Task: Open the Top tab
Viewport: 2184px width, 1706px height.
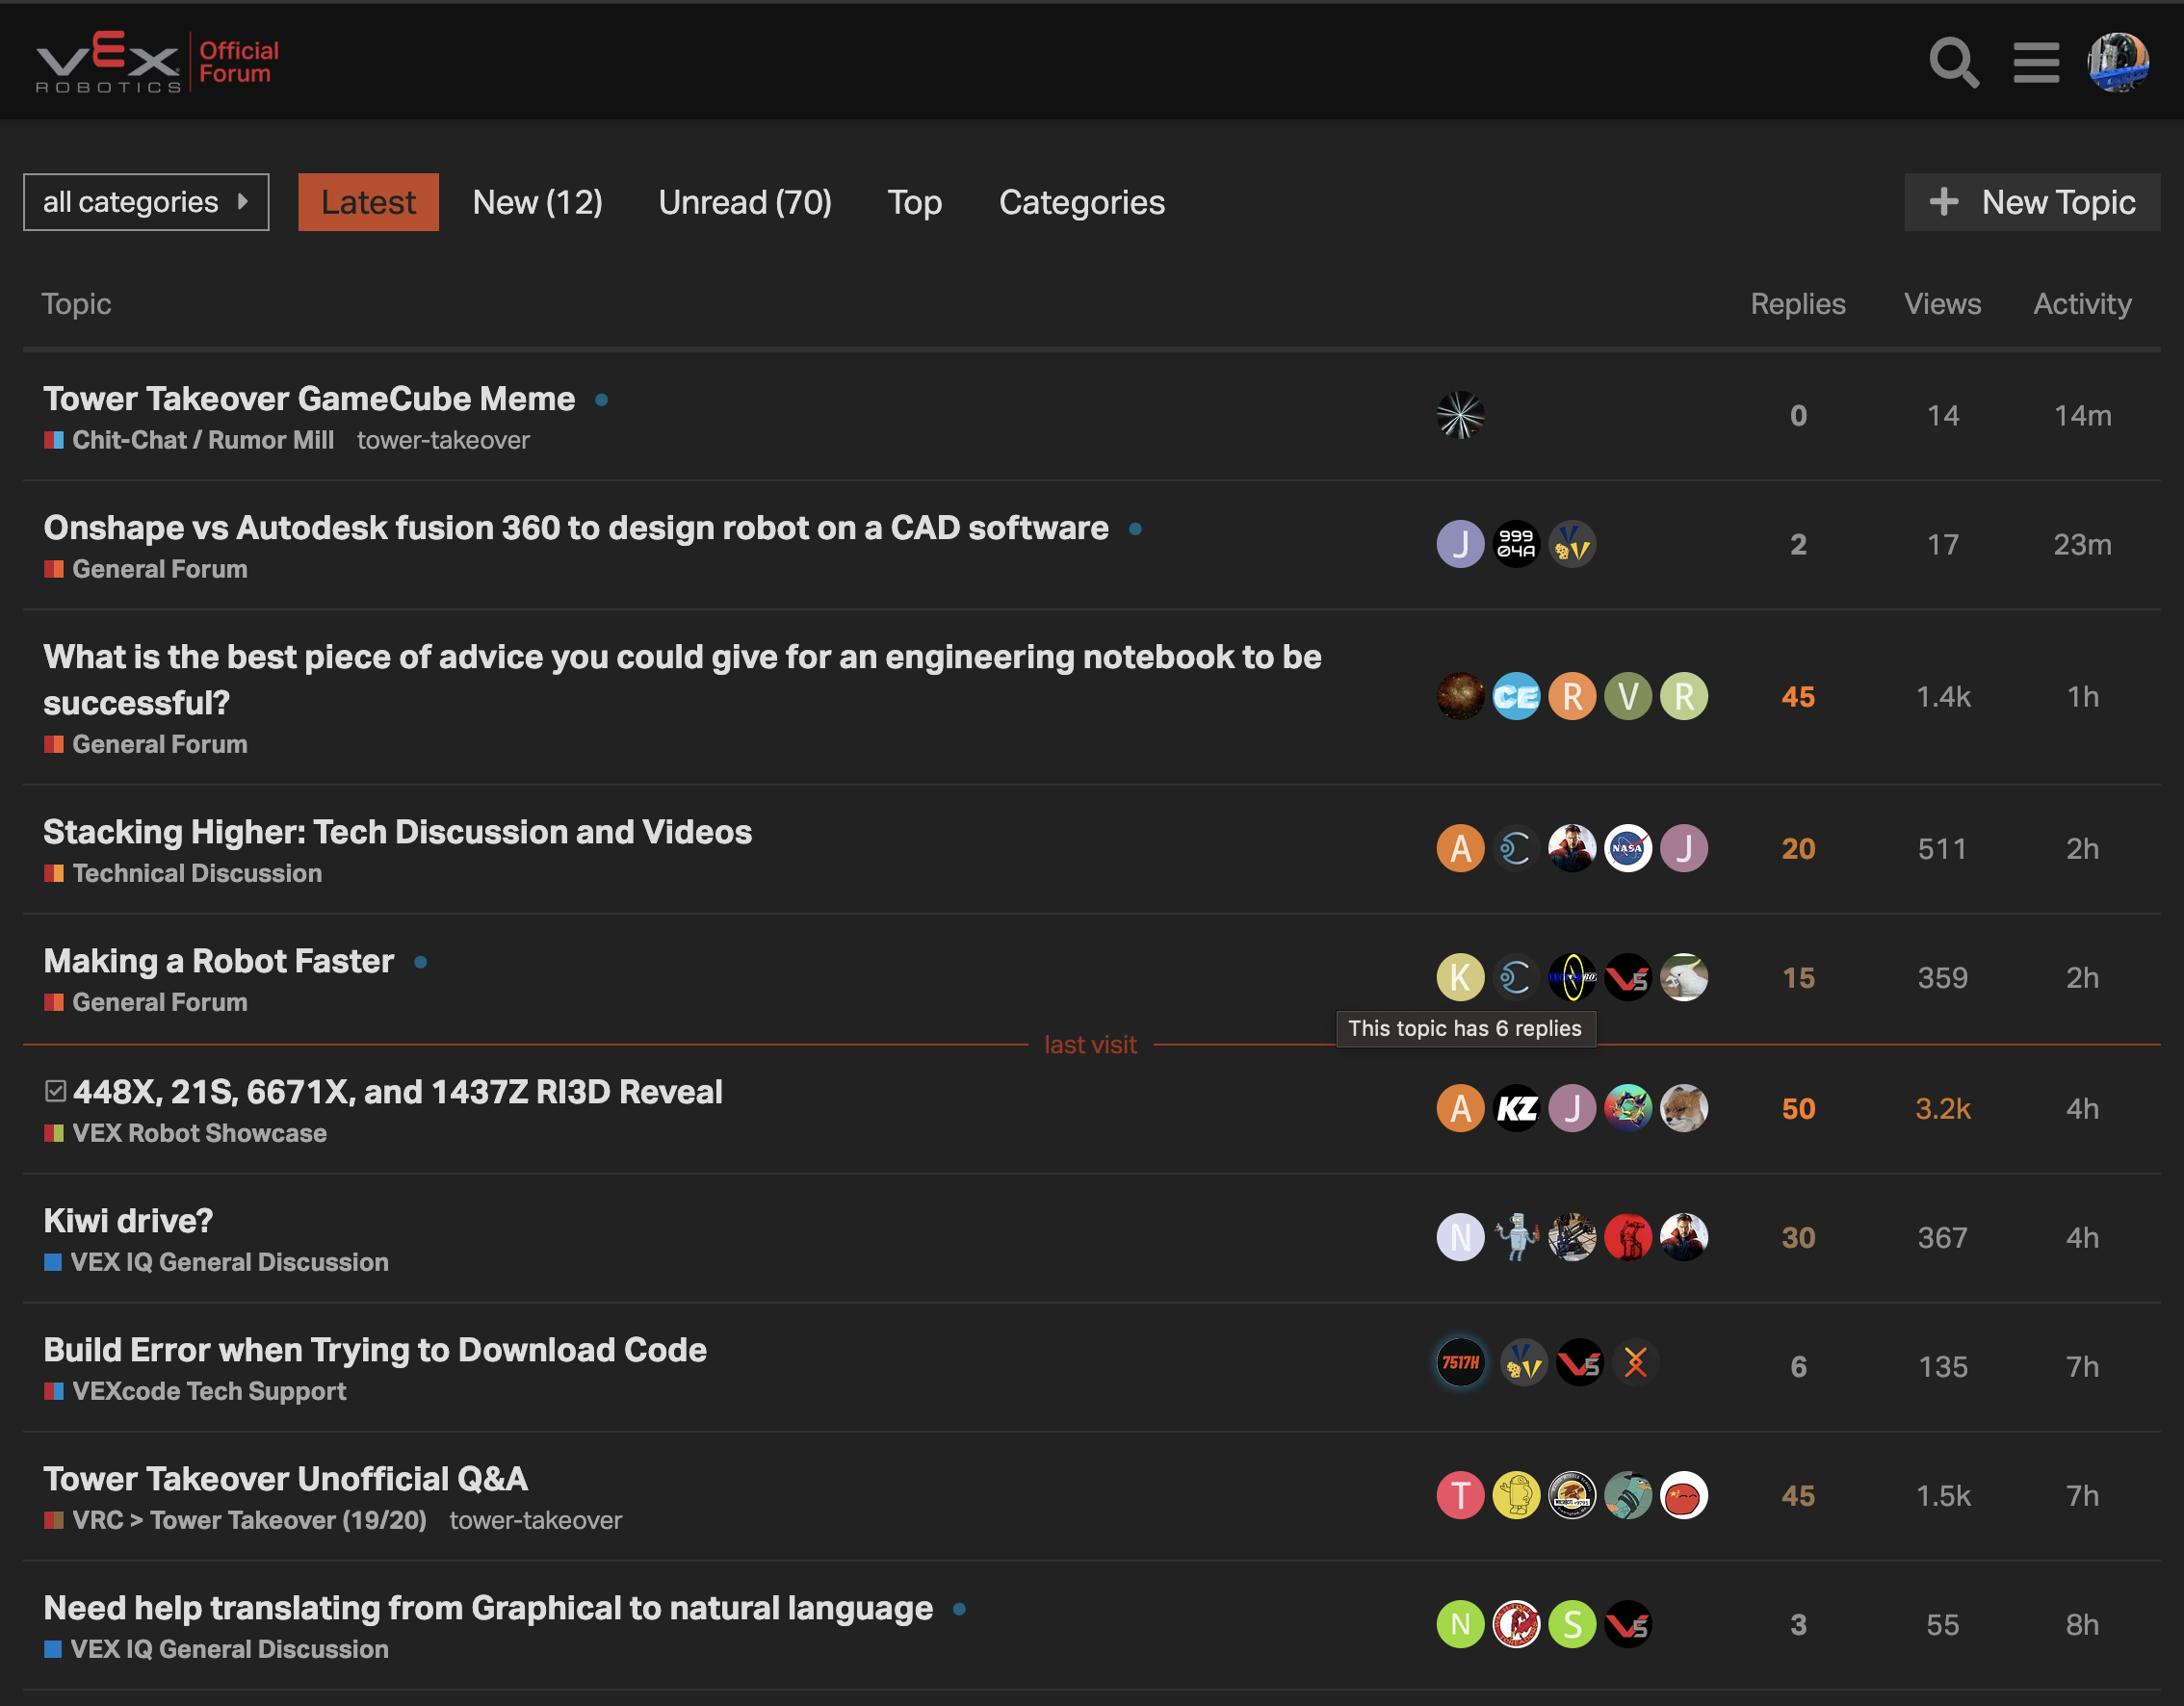Action: 914,202
